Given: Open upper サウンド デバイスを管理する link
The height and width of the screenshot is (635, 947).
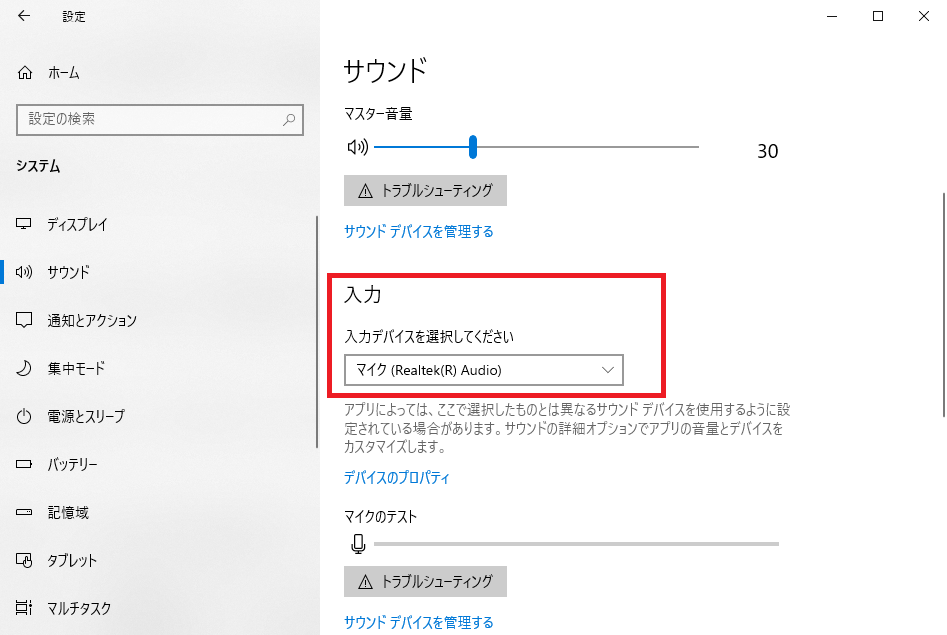Looking at the screenshot, I should pyautogui.click(x=419, y=231).
